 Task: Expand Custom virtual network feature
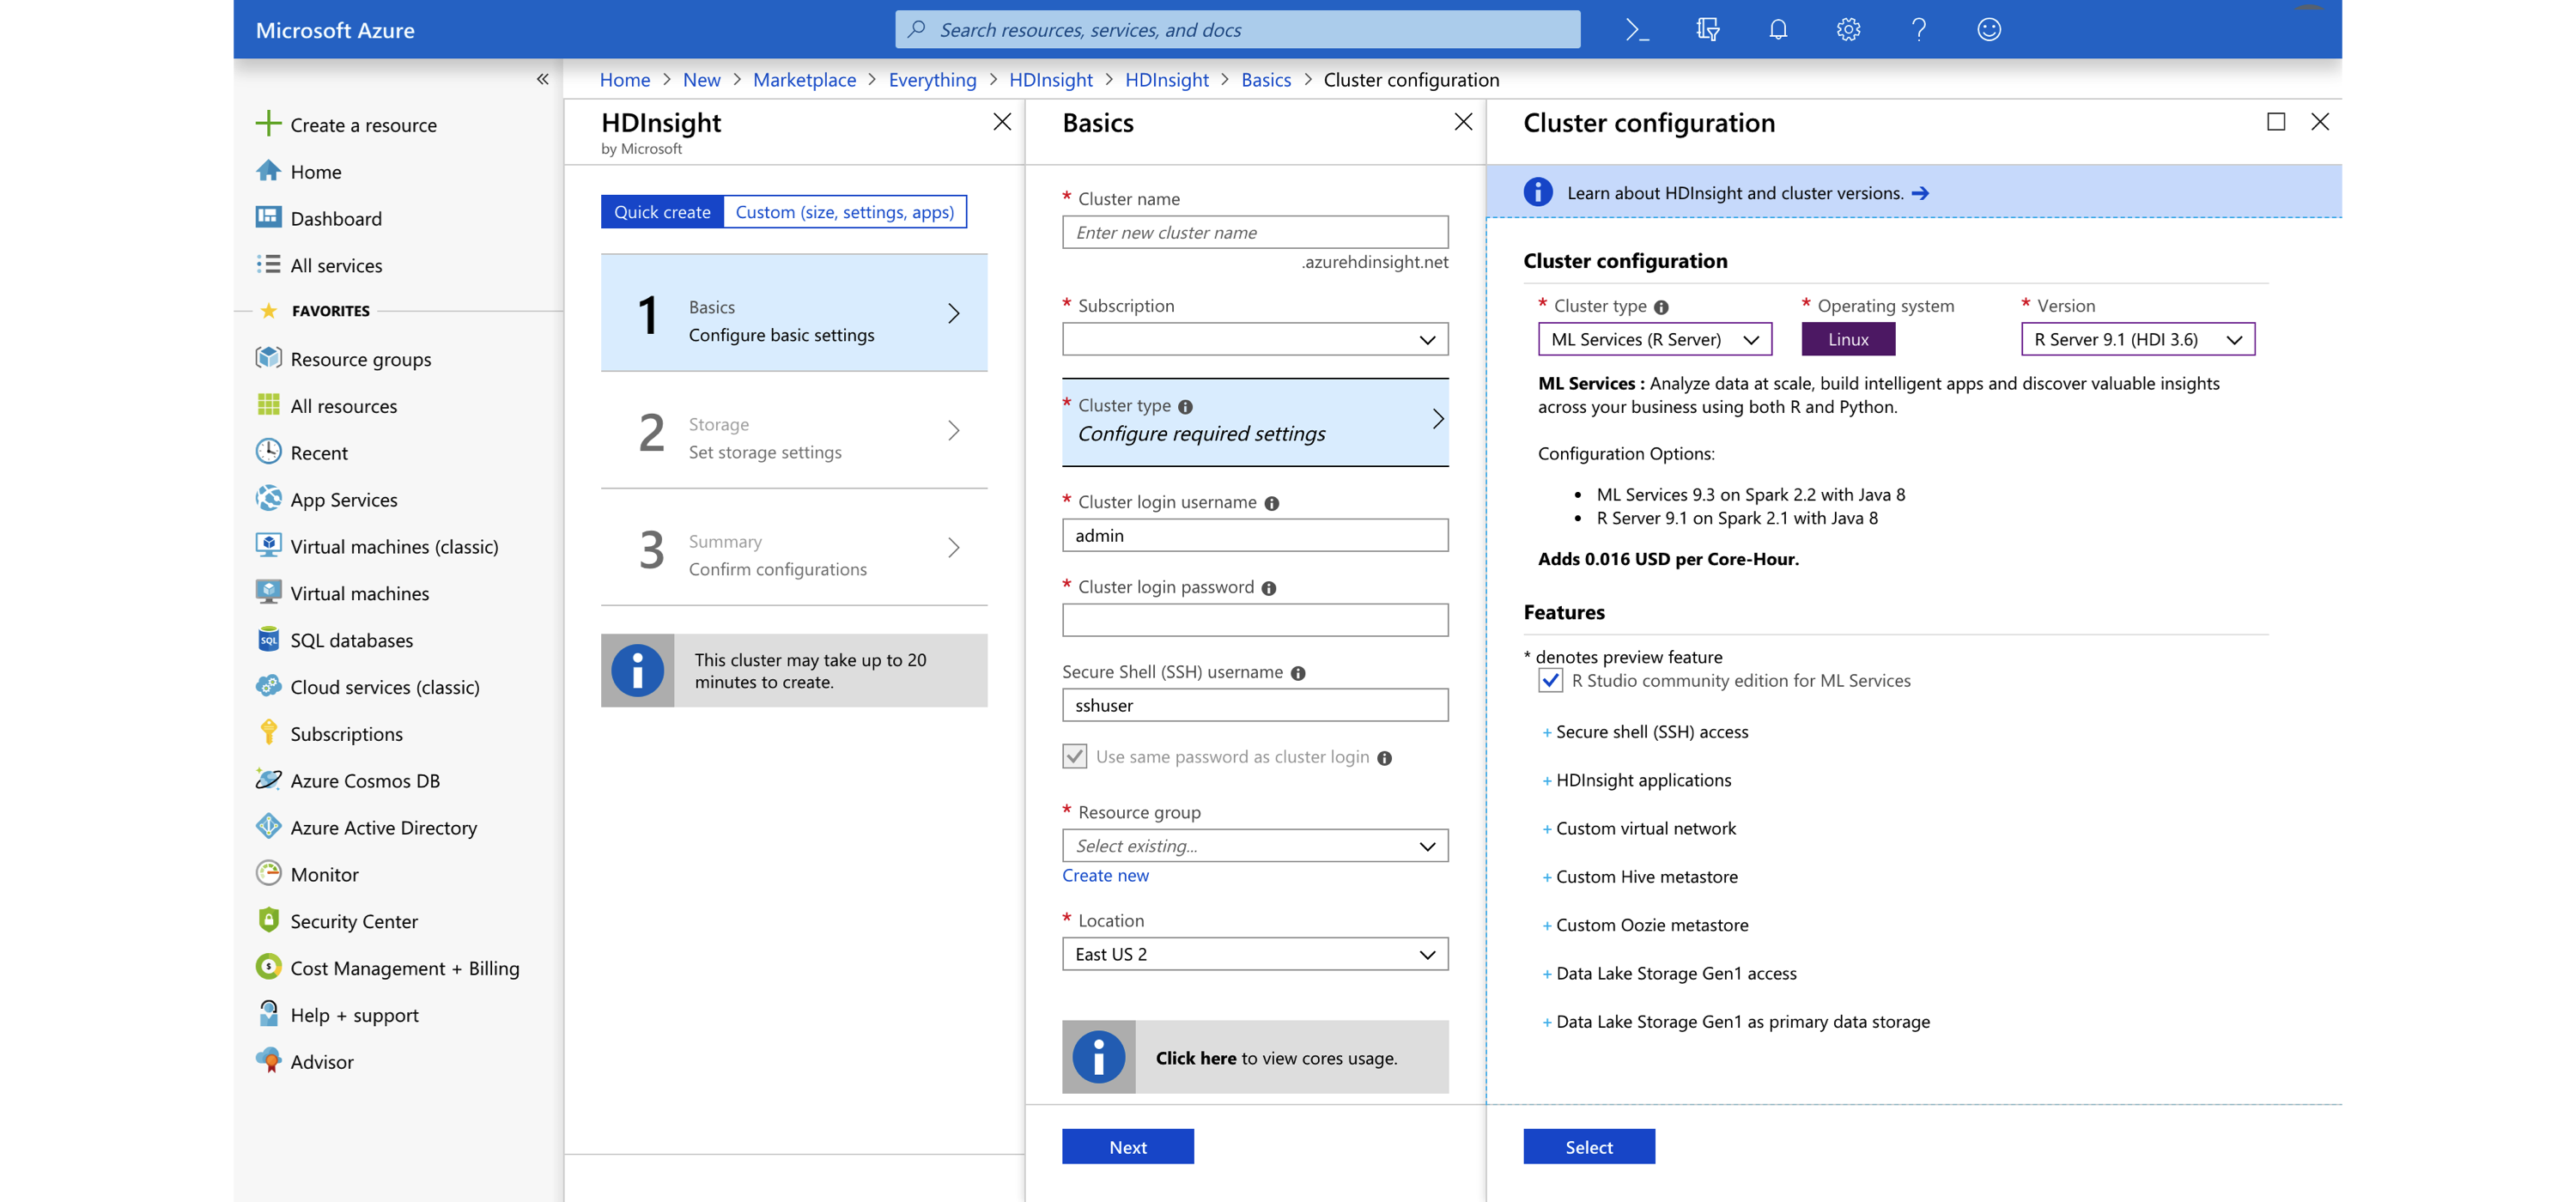[x=1639, y=828]
